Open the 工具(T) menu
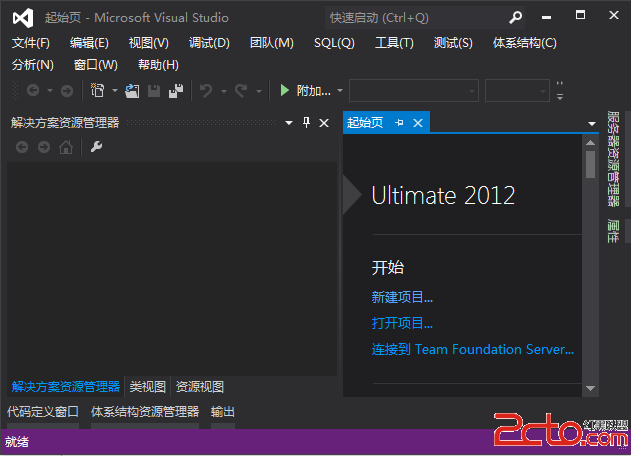This screenshot has width=631, height=456. (x=394, y=43)
